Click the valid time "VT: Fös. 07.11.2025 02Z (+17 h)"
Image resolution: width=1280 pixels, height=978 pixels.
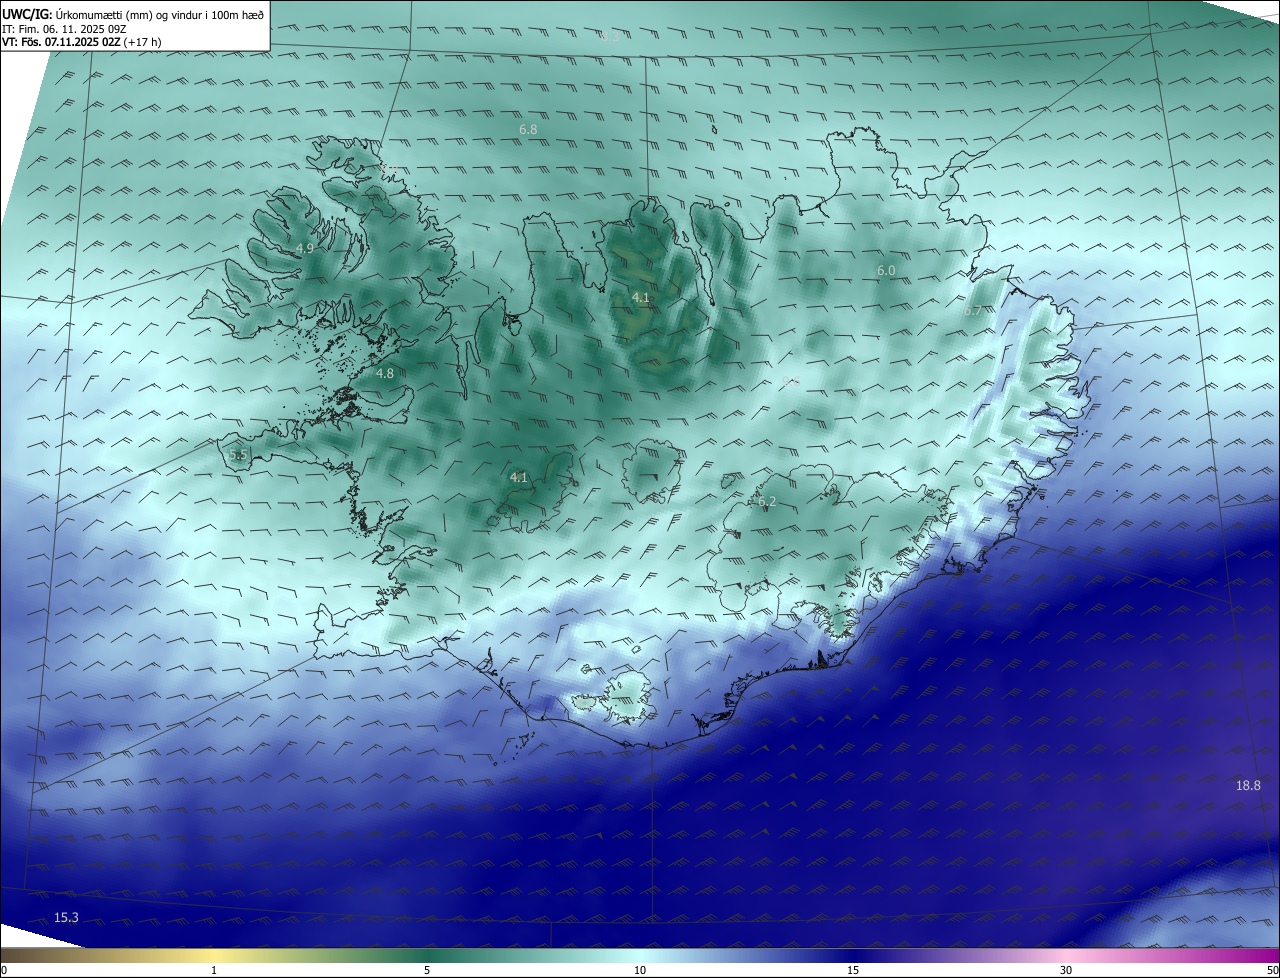pyautogui.click(x=82, y=42)
